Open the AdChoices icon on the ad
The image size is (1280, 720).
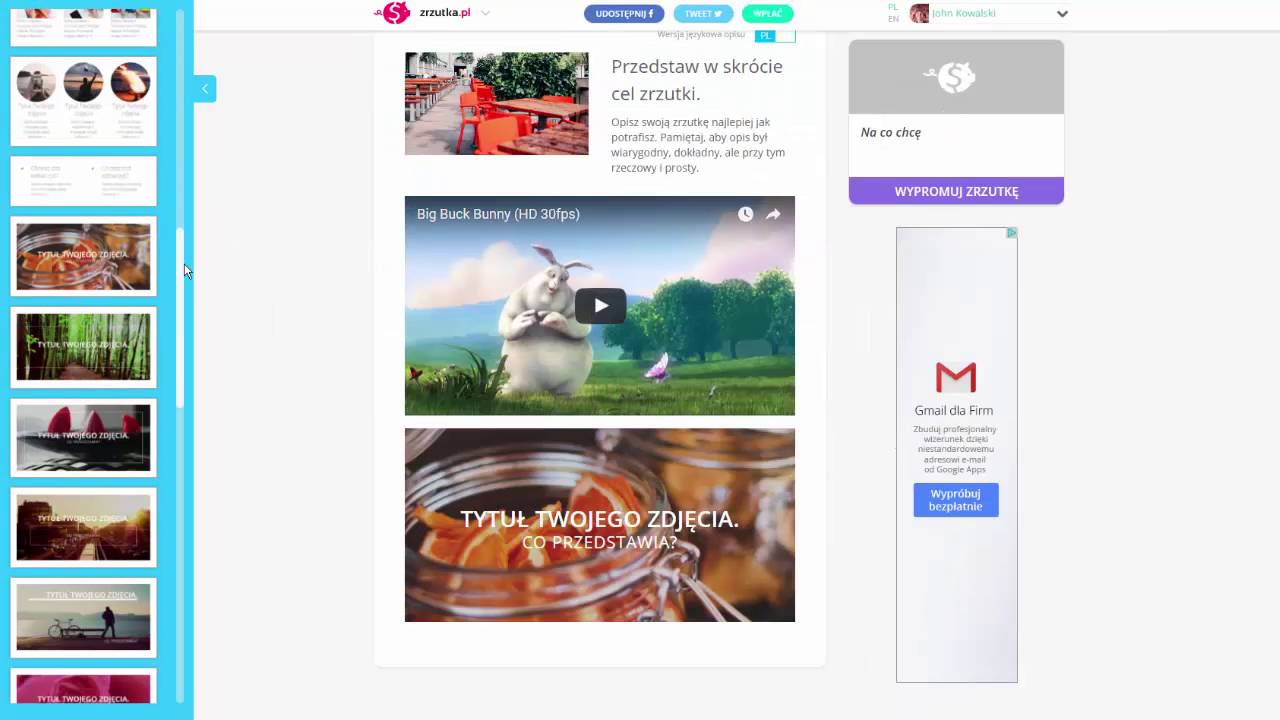pos(1011,233)
